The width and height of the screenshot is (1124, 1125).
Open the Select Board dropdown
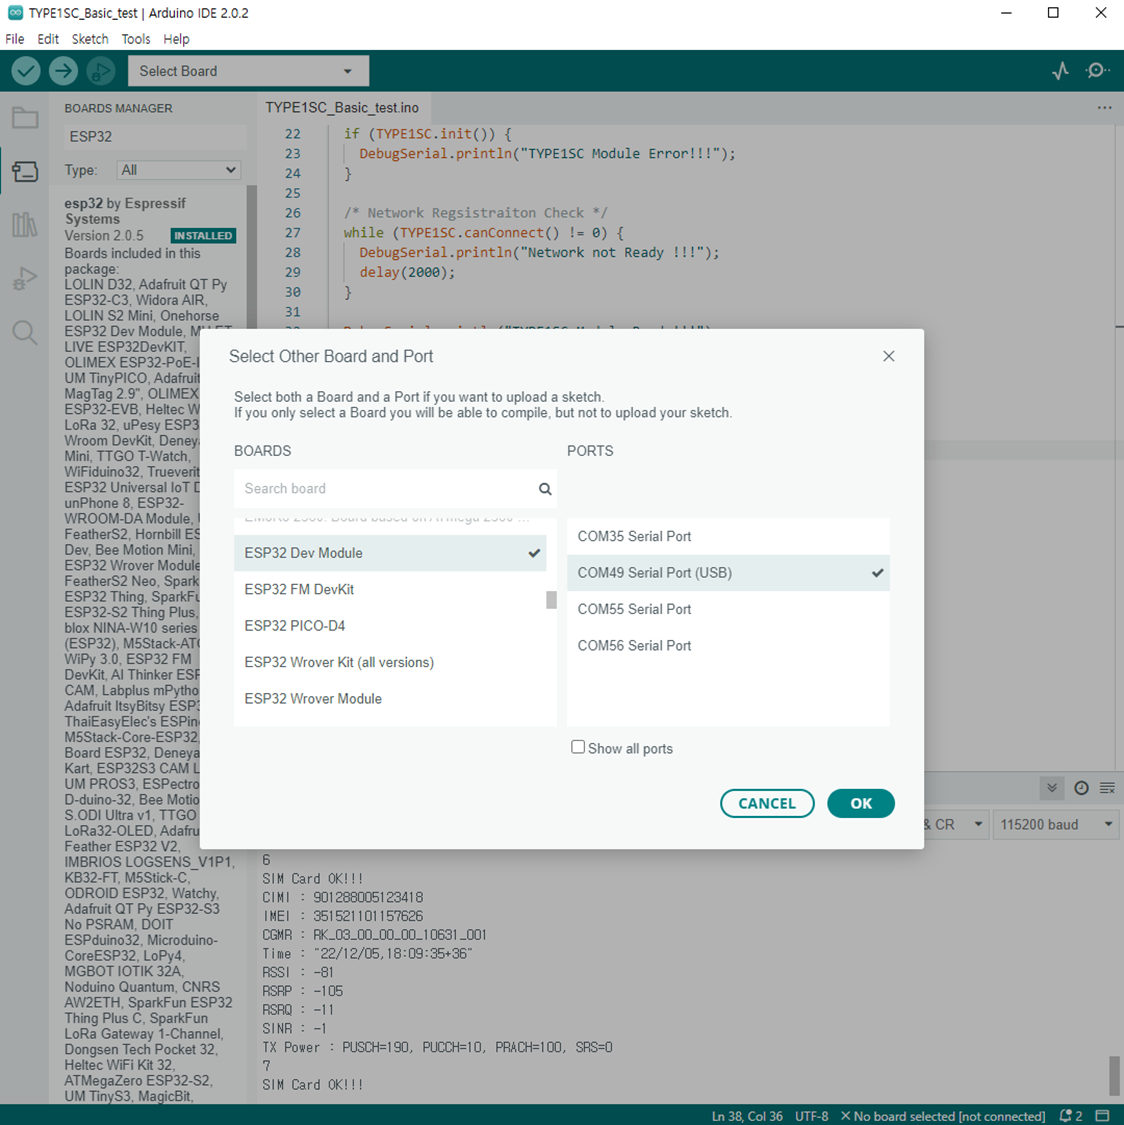point(248,71)
